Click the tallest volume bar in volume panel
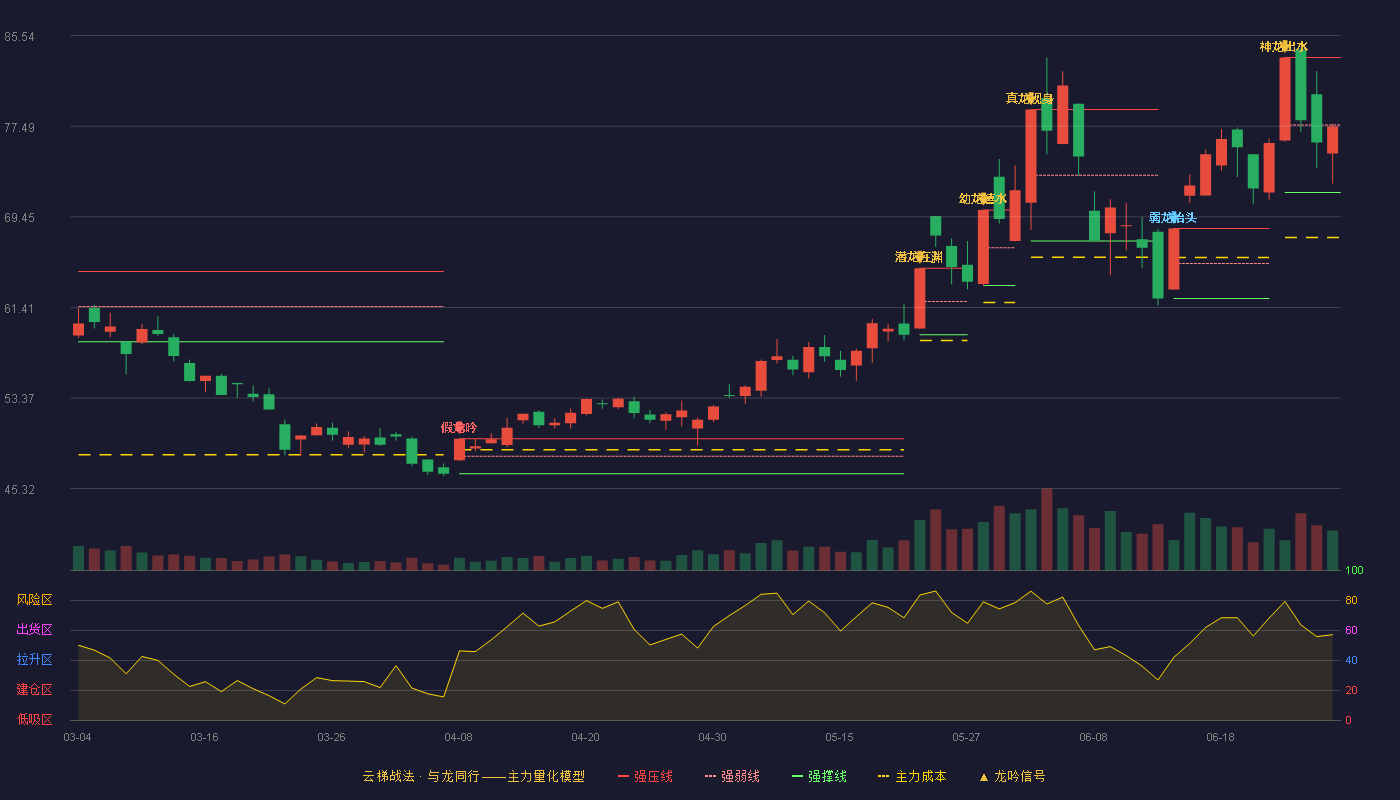The width and height of the screenshot is (1400, 800). coord(1047,529)
